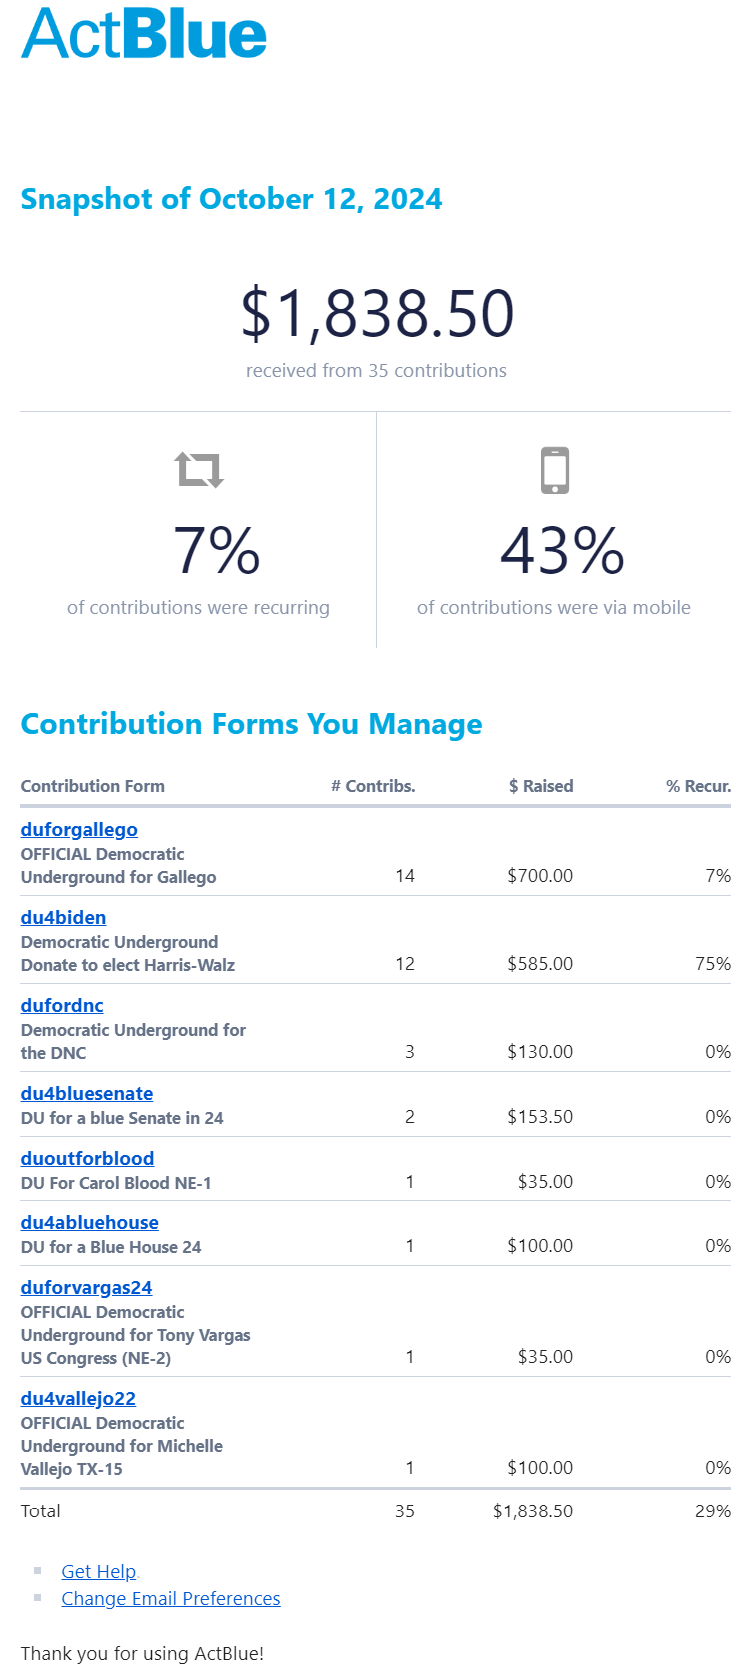Open Change Email Preferences link
This screenshot has height=1677, width=742.
(x=171, y=1598)
